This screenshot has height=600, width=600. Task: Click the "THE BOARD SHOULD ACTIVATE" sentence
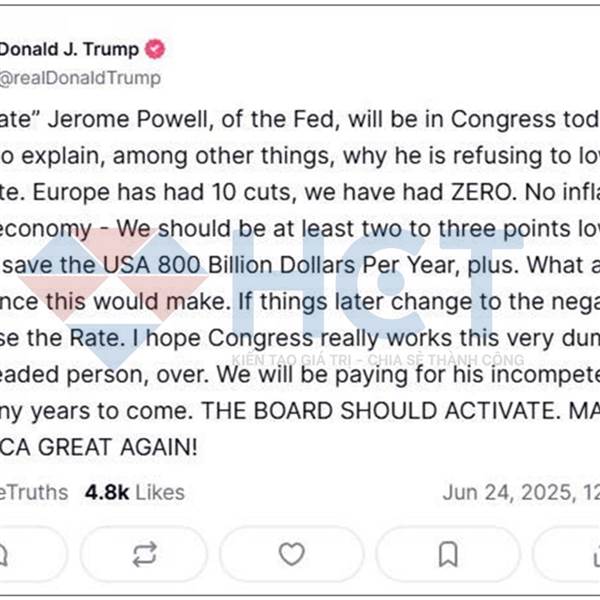[x=378, y=411]
